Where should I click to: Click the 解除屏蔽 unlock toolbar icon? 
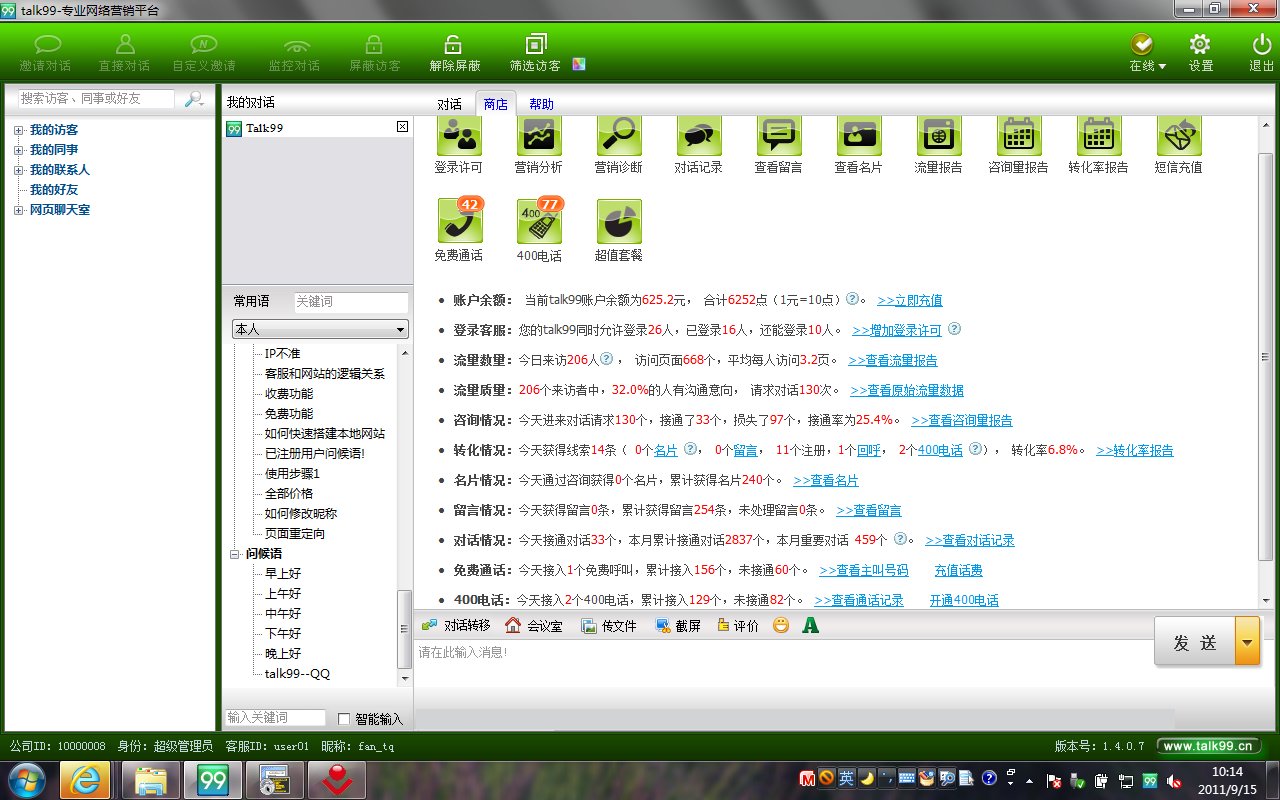[x=454, y=53]
